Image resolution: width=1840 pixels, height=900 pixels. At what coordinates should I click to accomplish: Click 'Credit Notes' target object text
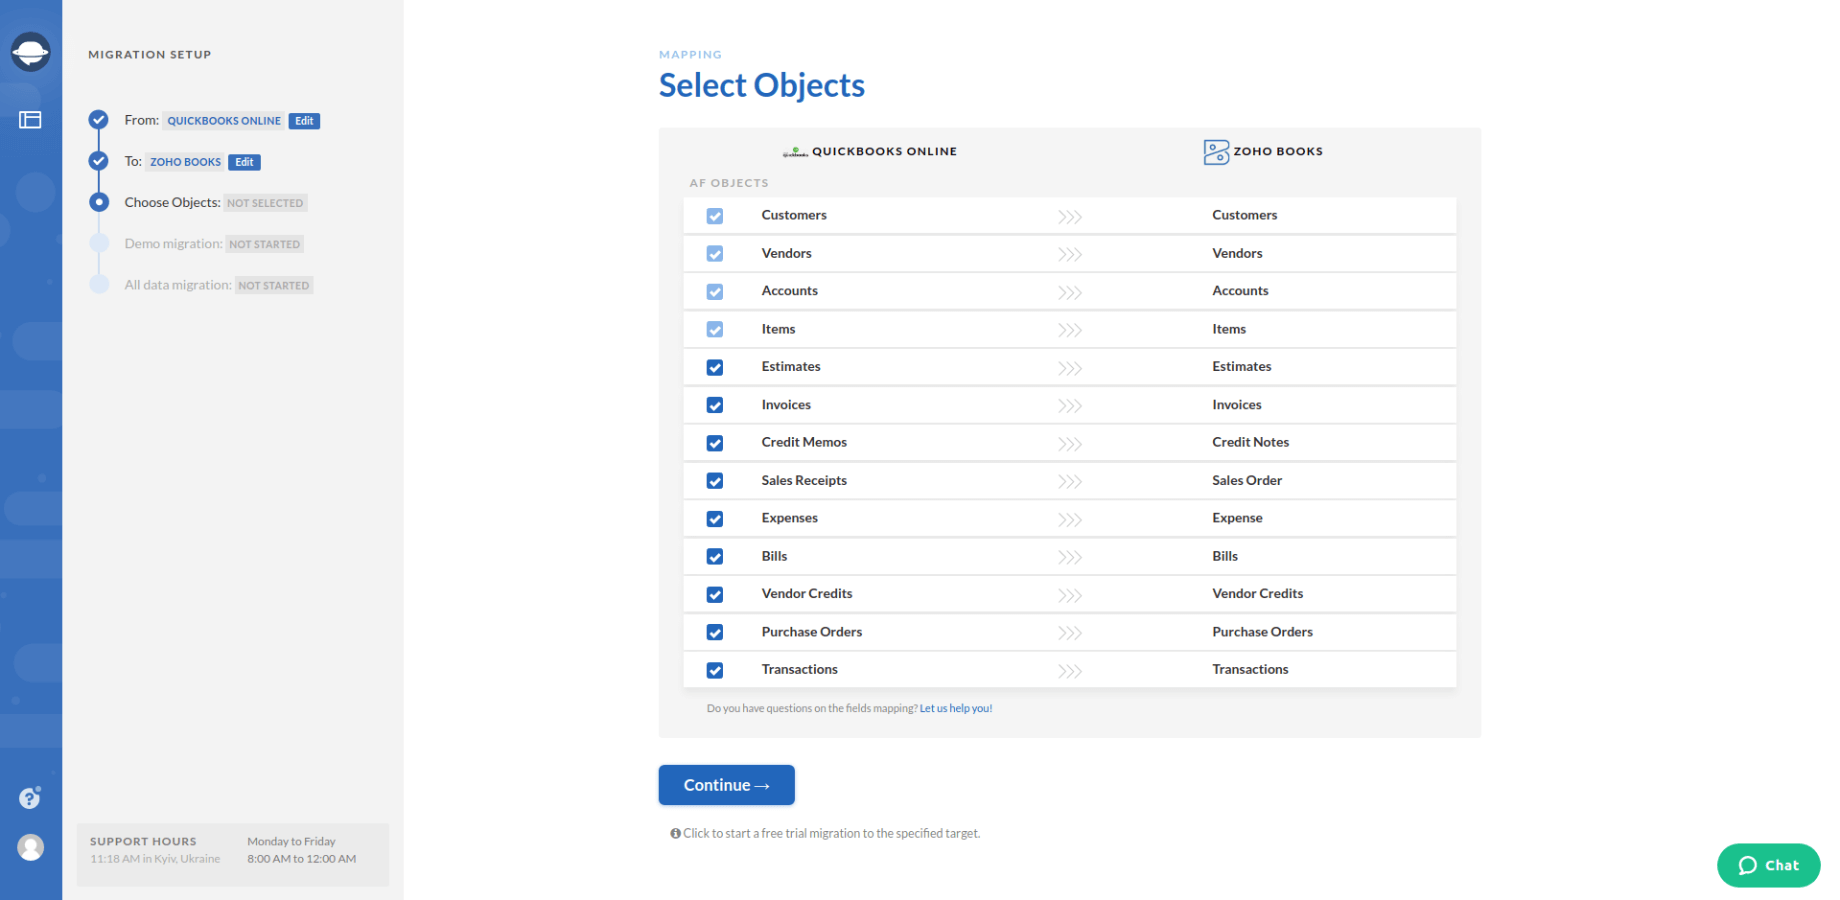pyautogui.click(x=1250, y=442)
